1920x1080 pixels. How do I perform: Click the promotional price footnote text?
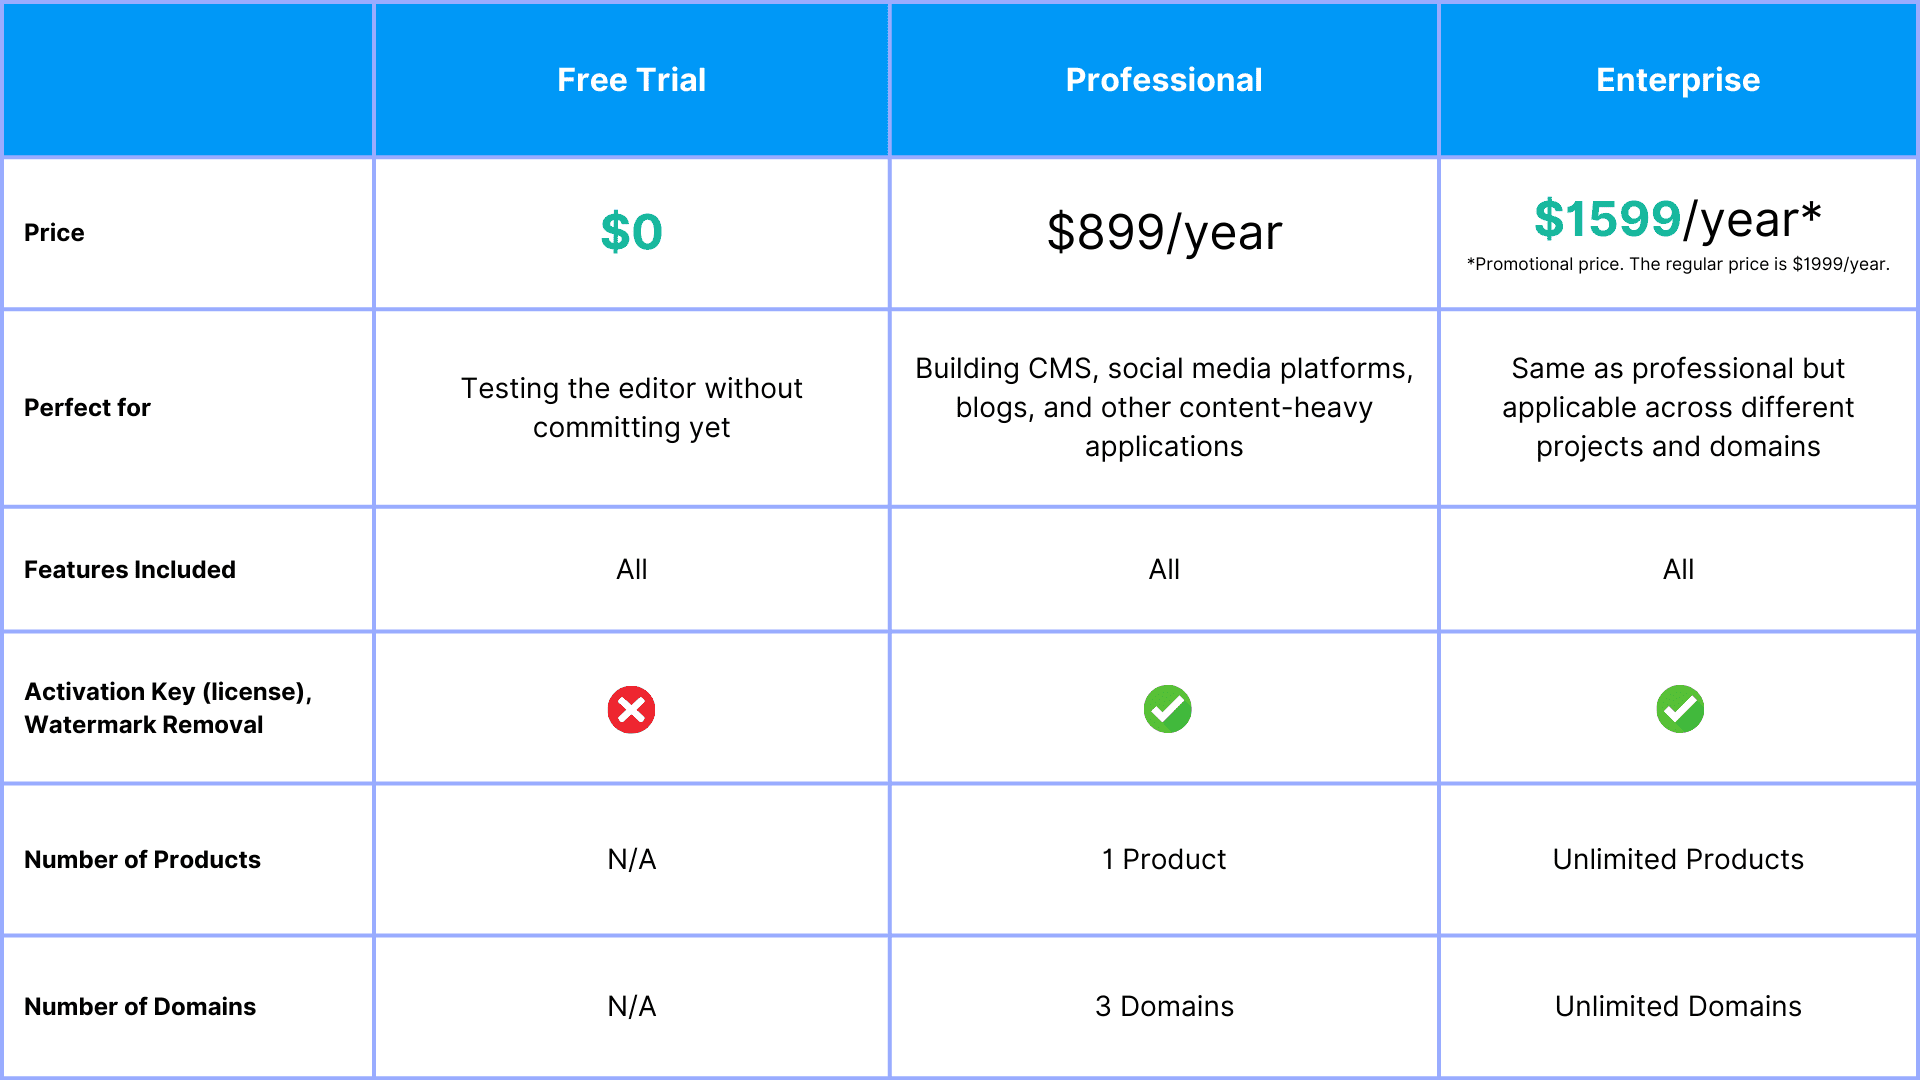[x=1678, y=264]
